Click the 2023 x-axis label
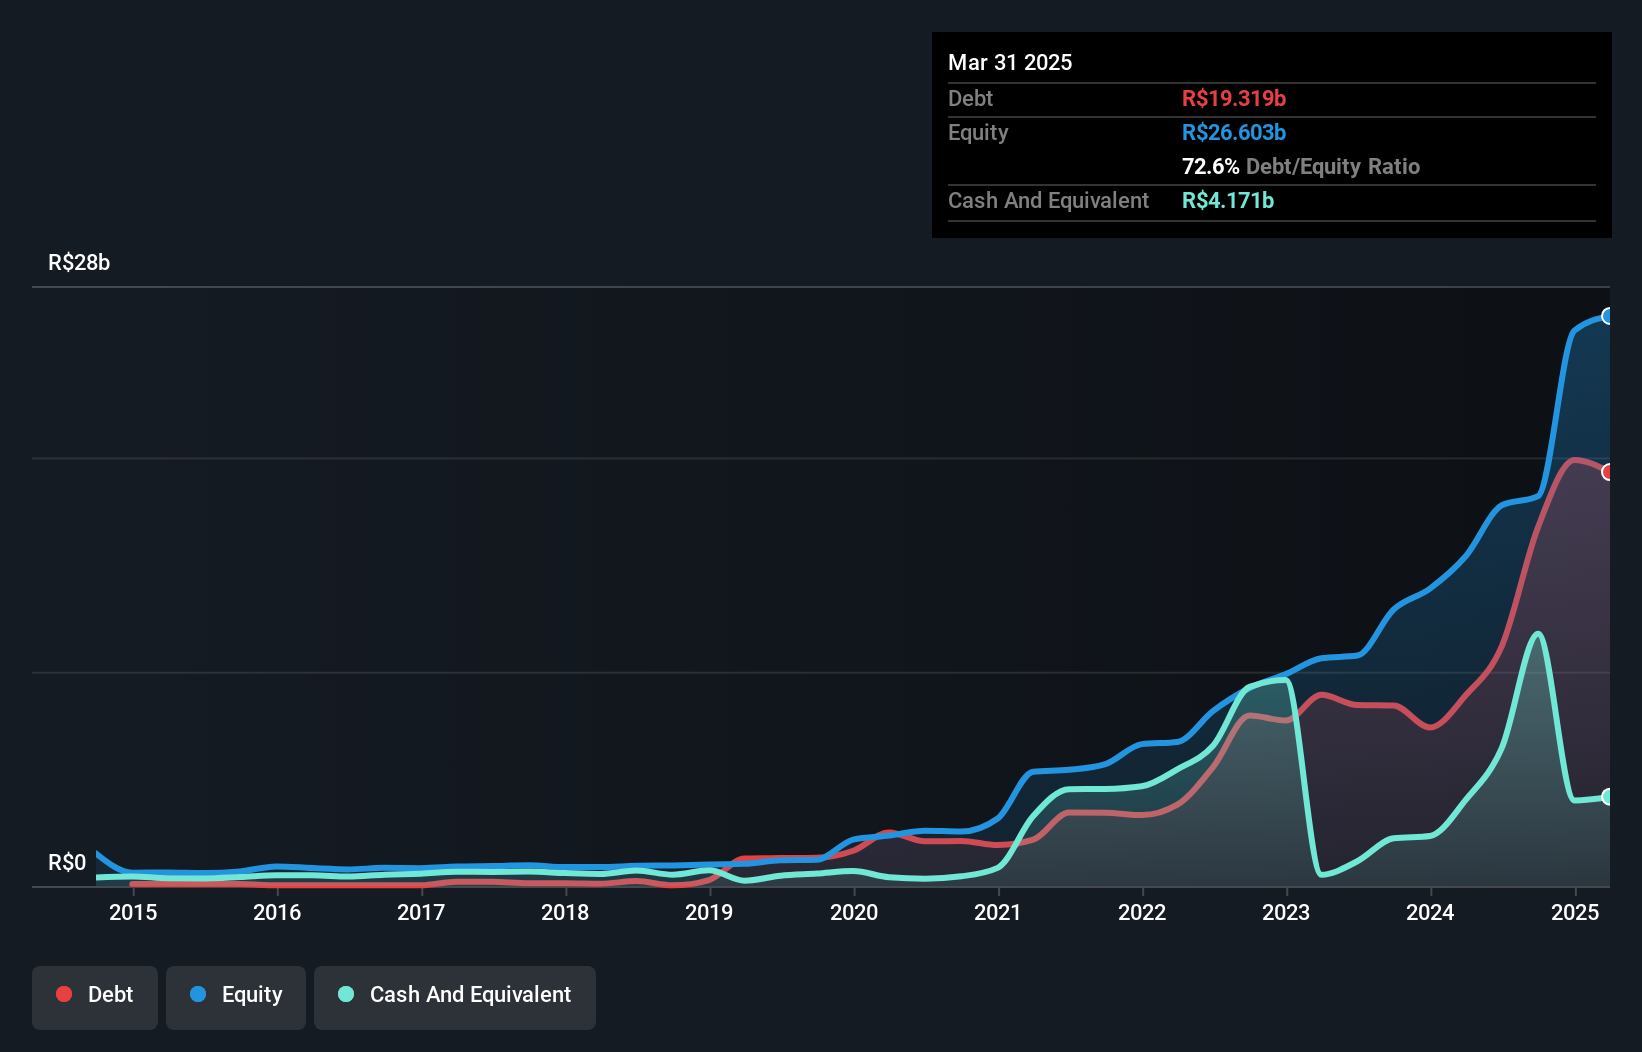This screenshot has width=1642, height=1052. (x=1286, y=912)
